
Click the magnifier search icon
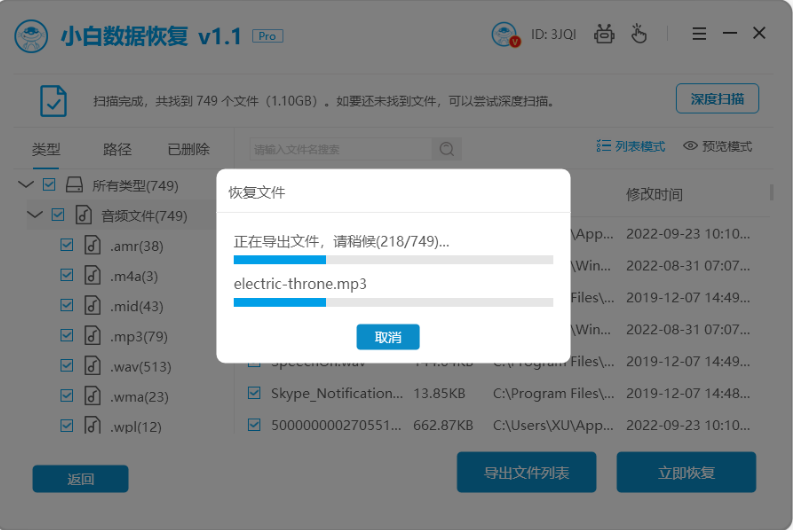[446, 149]
